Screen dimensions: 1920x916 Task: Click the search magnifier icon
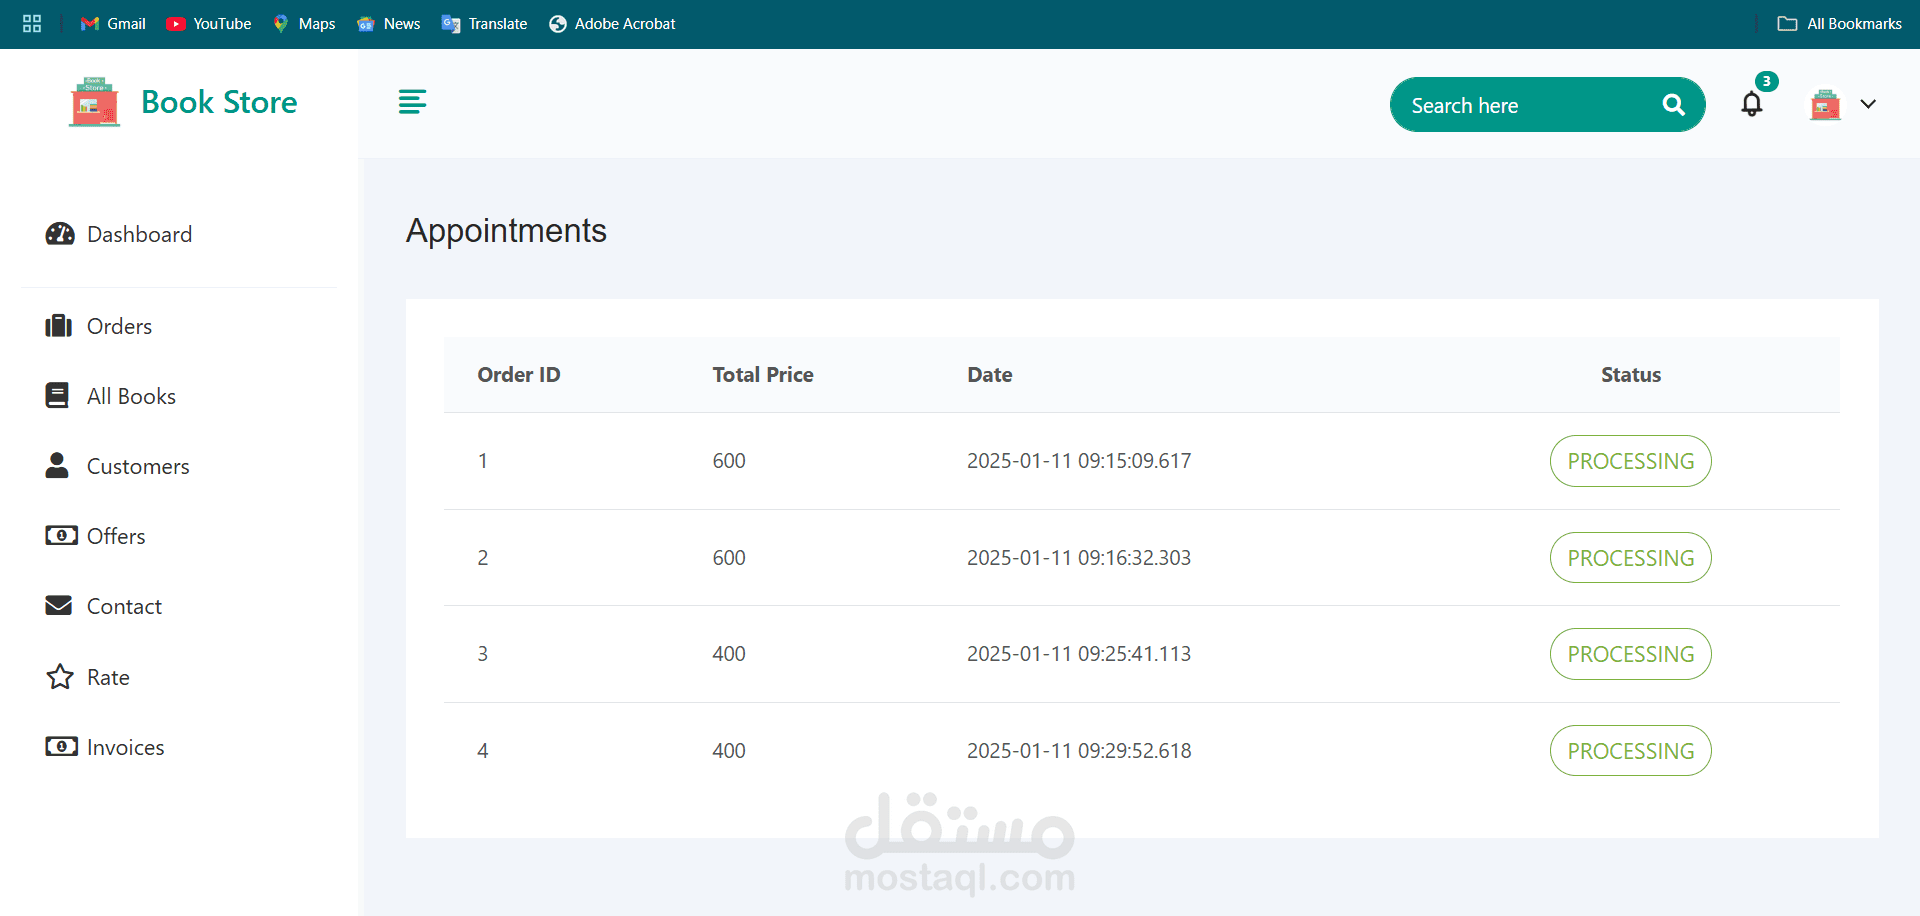point(1673,105)
